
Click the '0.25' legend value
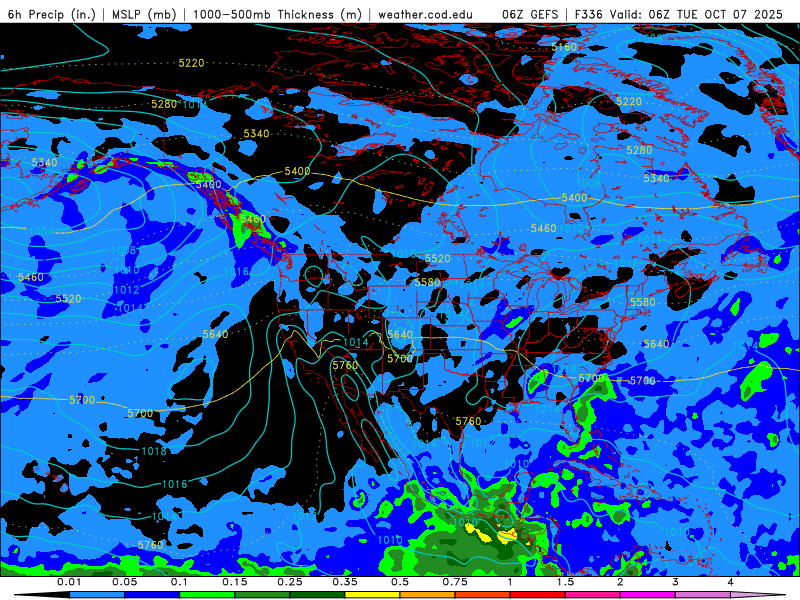(290, 582)
